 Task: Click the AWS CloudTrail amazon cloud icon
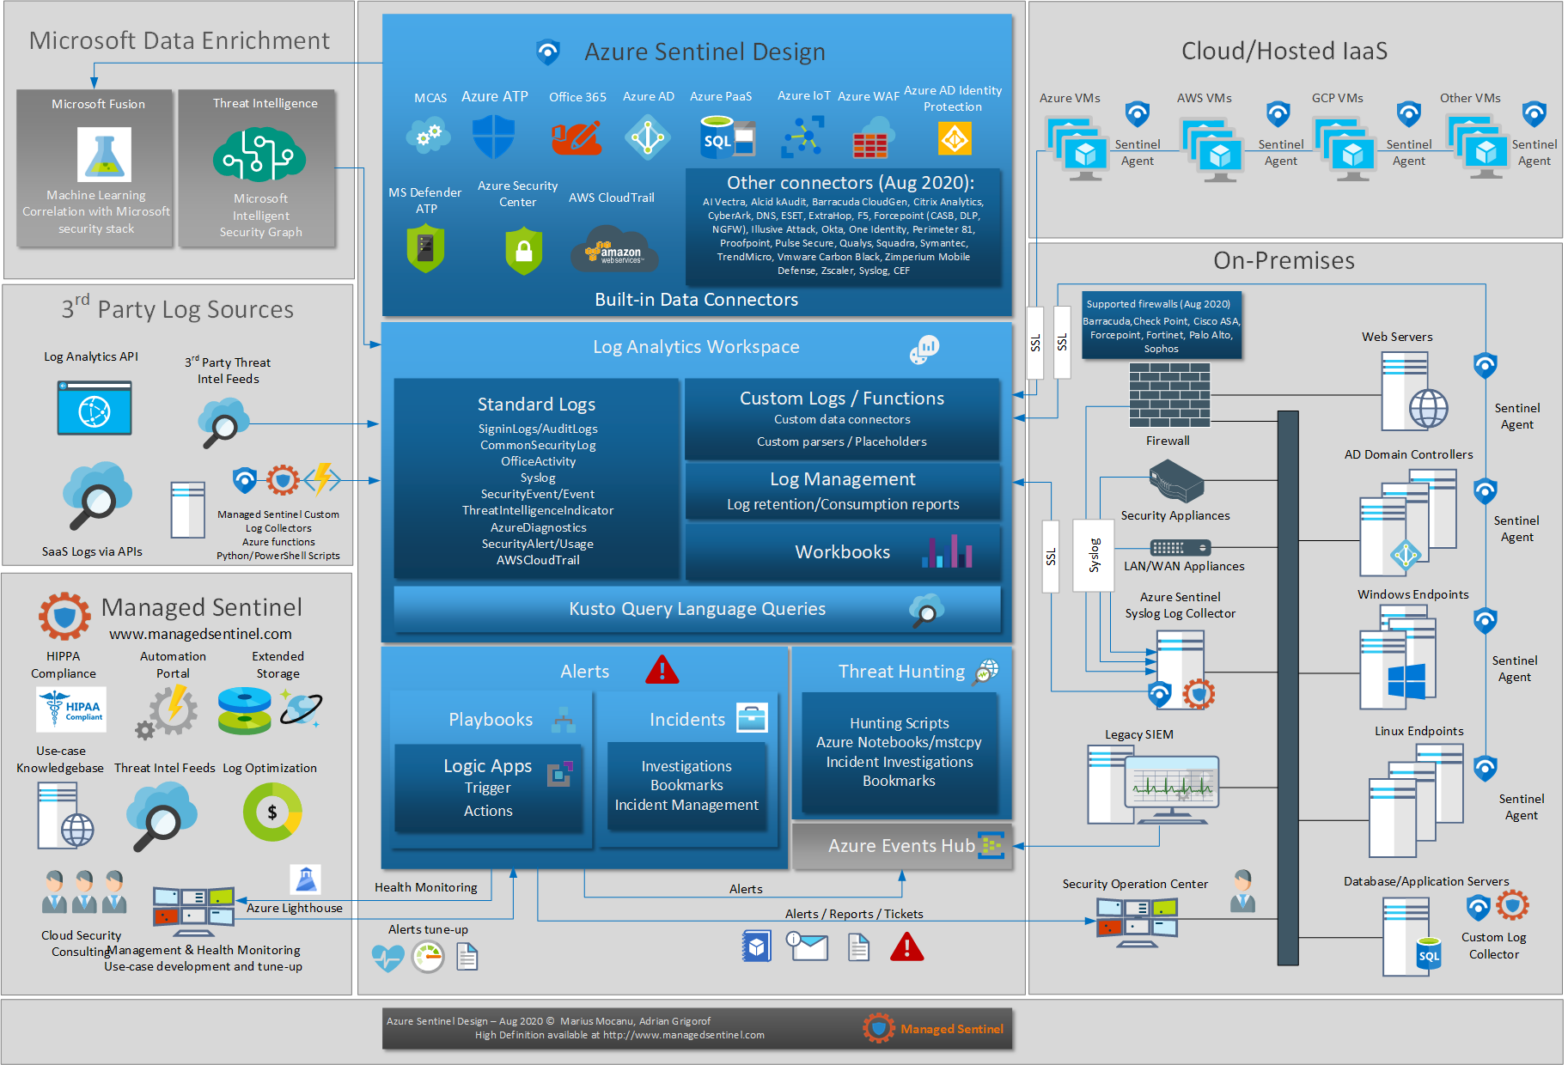tap(615, 250)
